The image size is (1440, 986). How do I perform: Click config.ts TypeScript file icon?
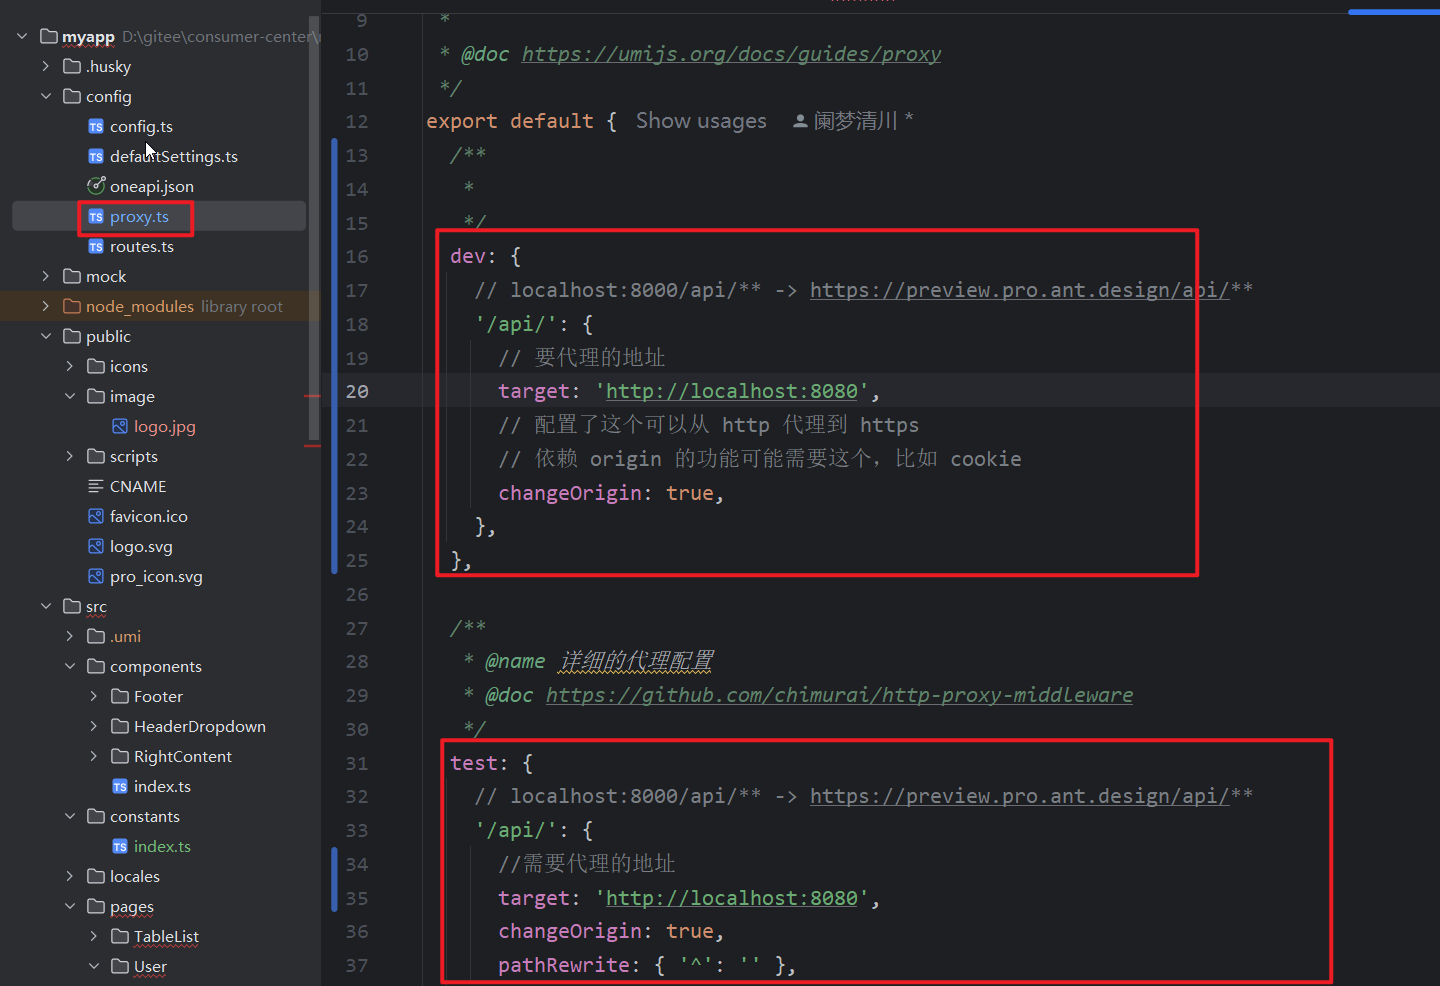coord(96,127)
